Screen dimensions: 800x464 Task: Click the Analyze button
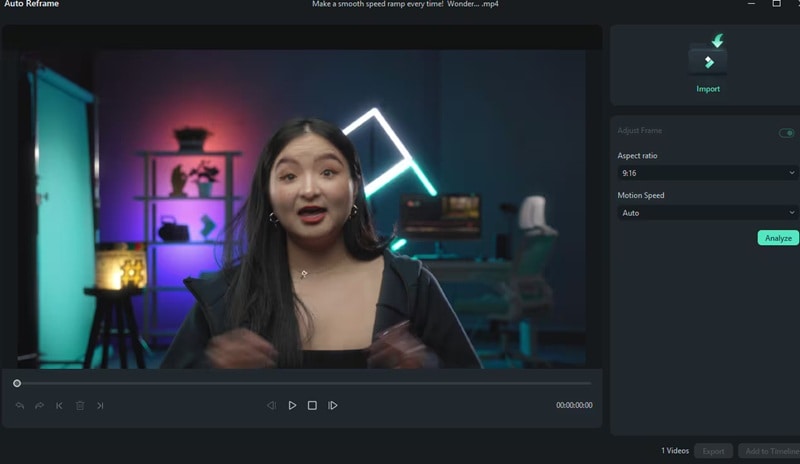[x=778, y=238]
